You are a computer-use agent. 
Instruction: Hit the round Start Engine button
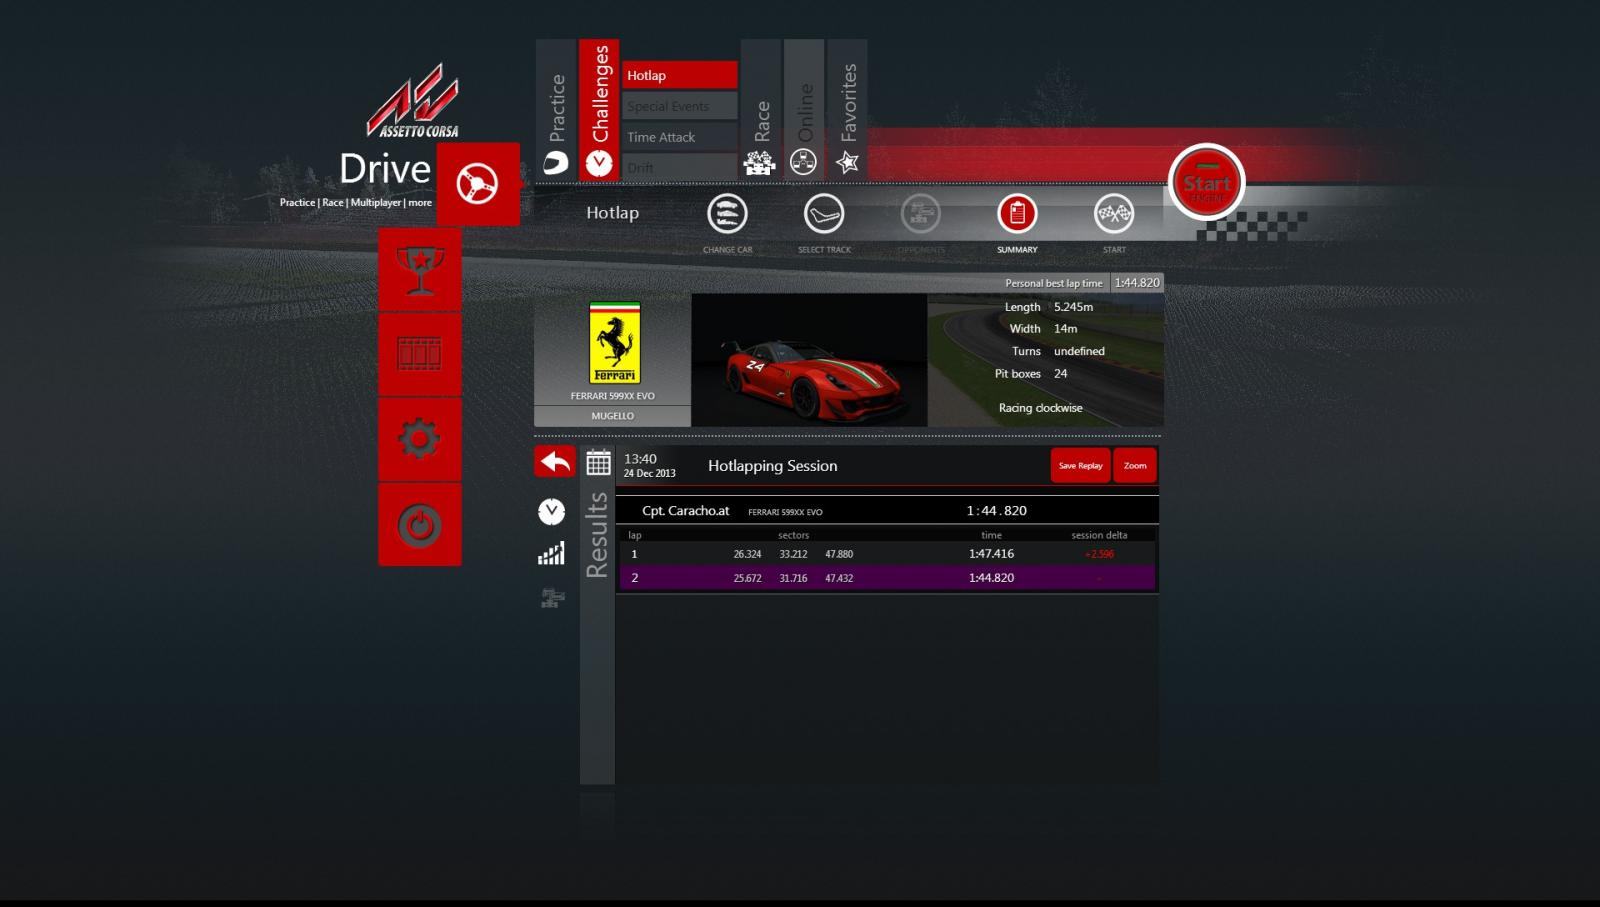click(1207, 183)
